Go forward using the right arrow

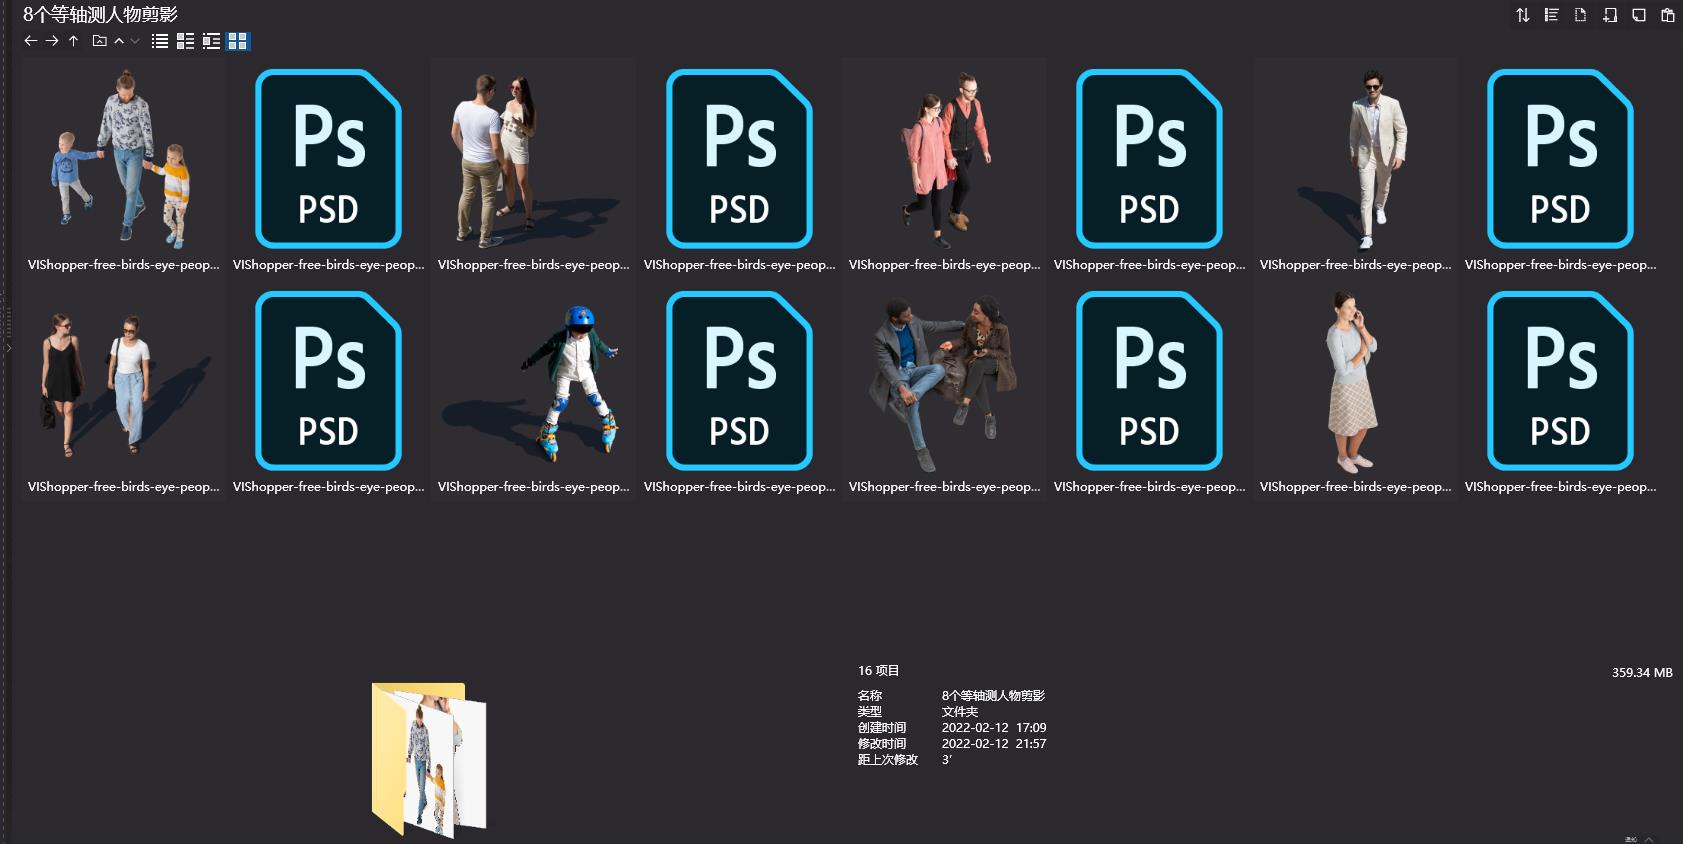pyautogui.click(x=52, y=41)
